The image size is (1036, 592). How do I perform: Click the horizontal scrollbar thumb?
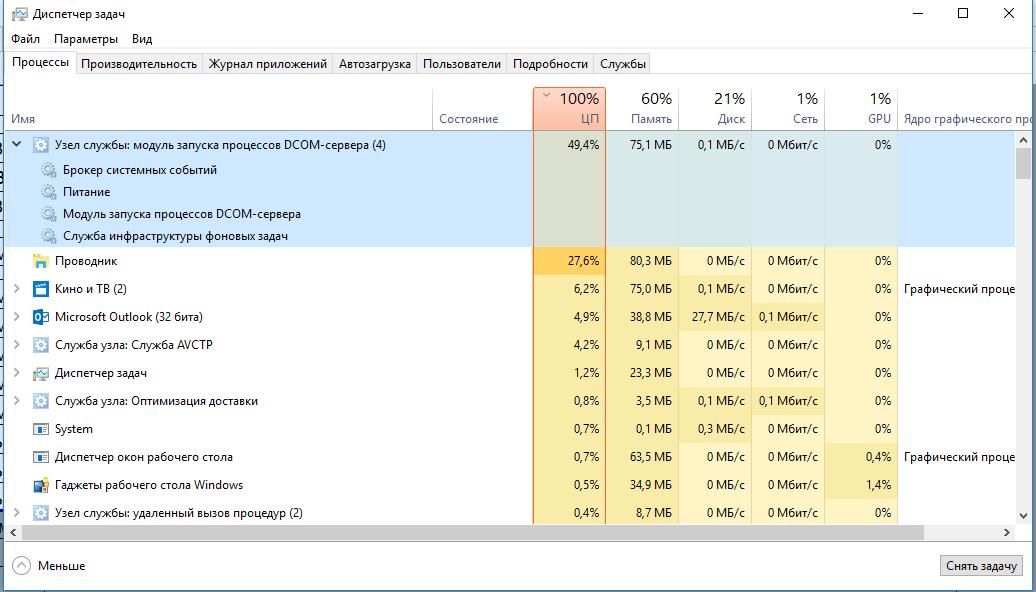(x=472, y=532)
